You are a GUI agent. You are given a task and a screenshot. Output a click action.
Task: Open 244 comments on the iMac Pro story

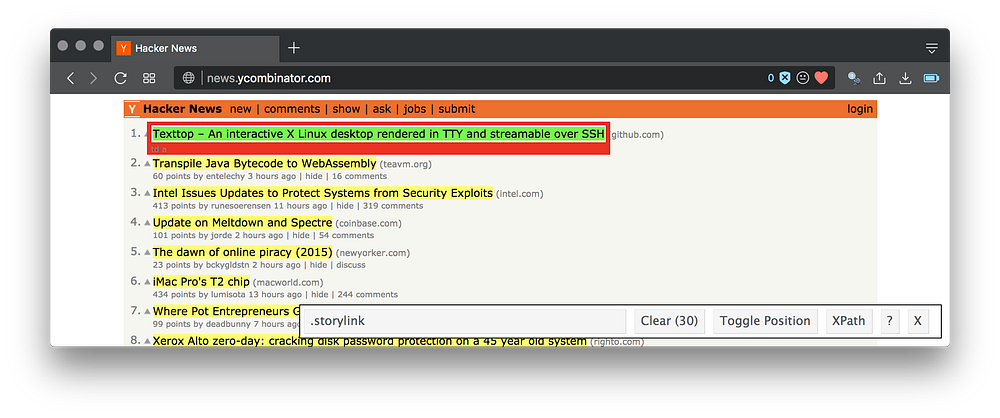click(366, 295)
